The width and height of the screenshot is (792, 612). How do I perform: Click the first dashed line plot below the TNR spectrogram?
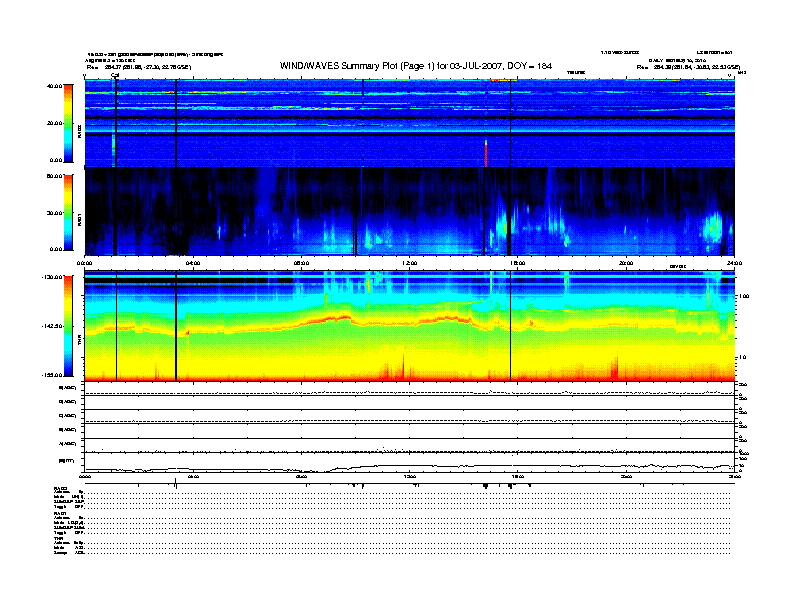click(409, 389)
